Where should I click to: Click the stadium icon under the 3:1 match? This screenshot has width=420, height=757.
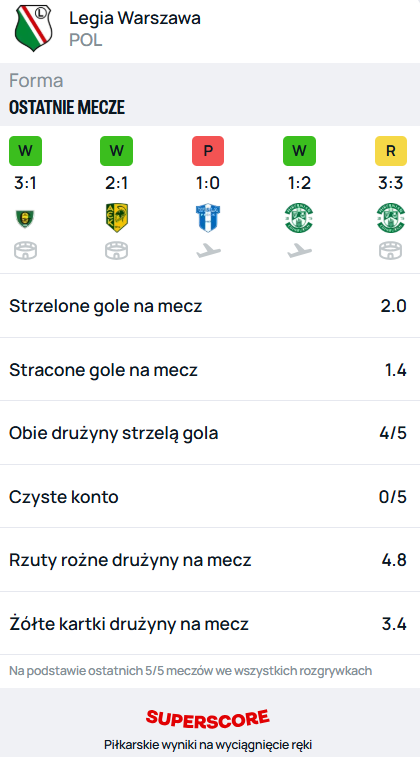click(25, 251)
